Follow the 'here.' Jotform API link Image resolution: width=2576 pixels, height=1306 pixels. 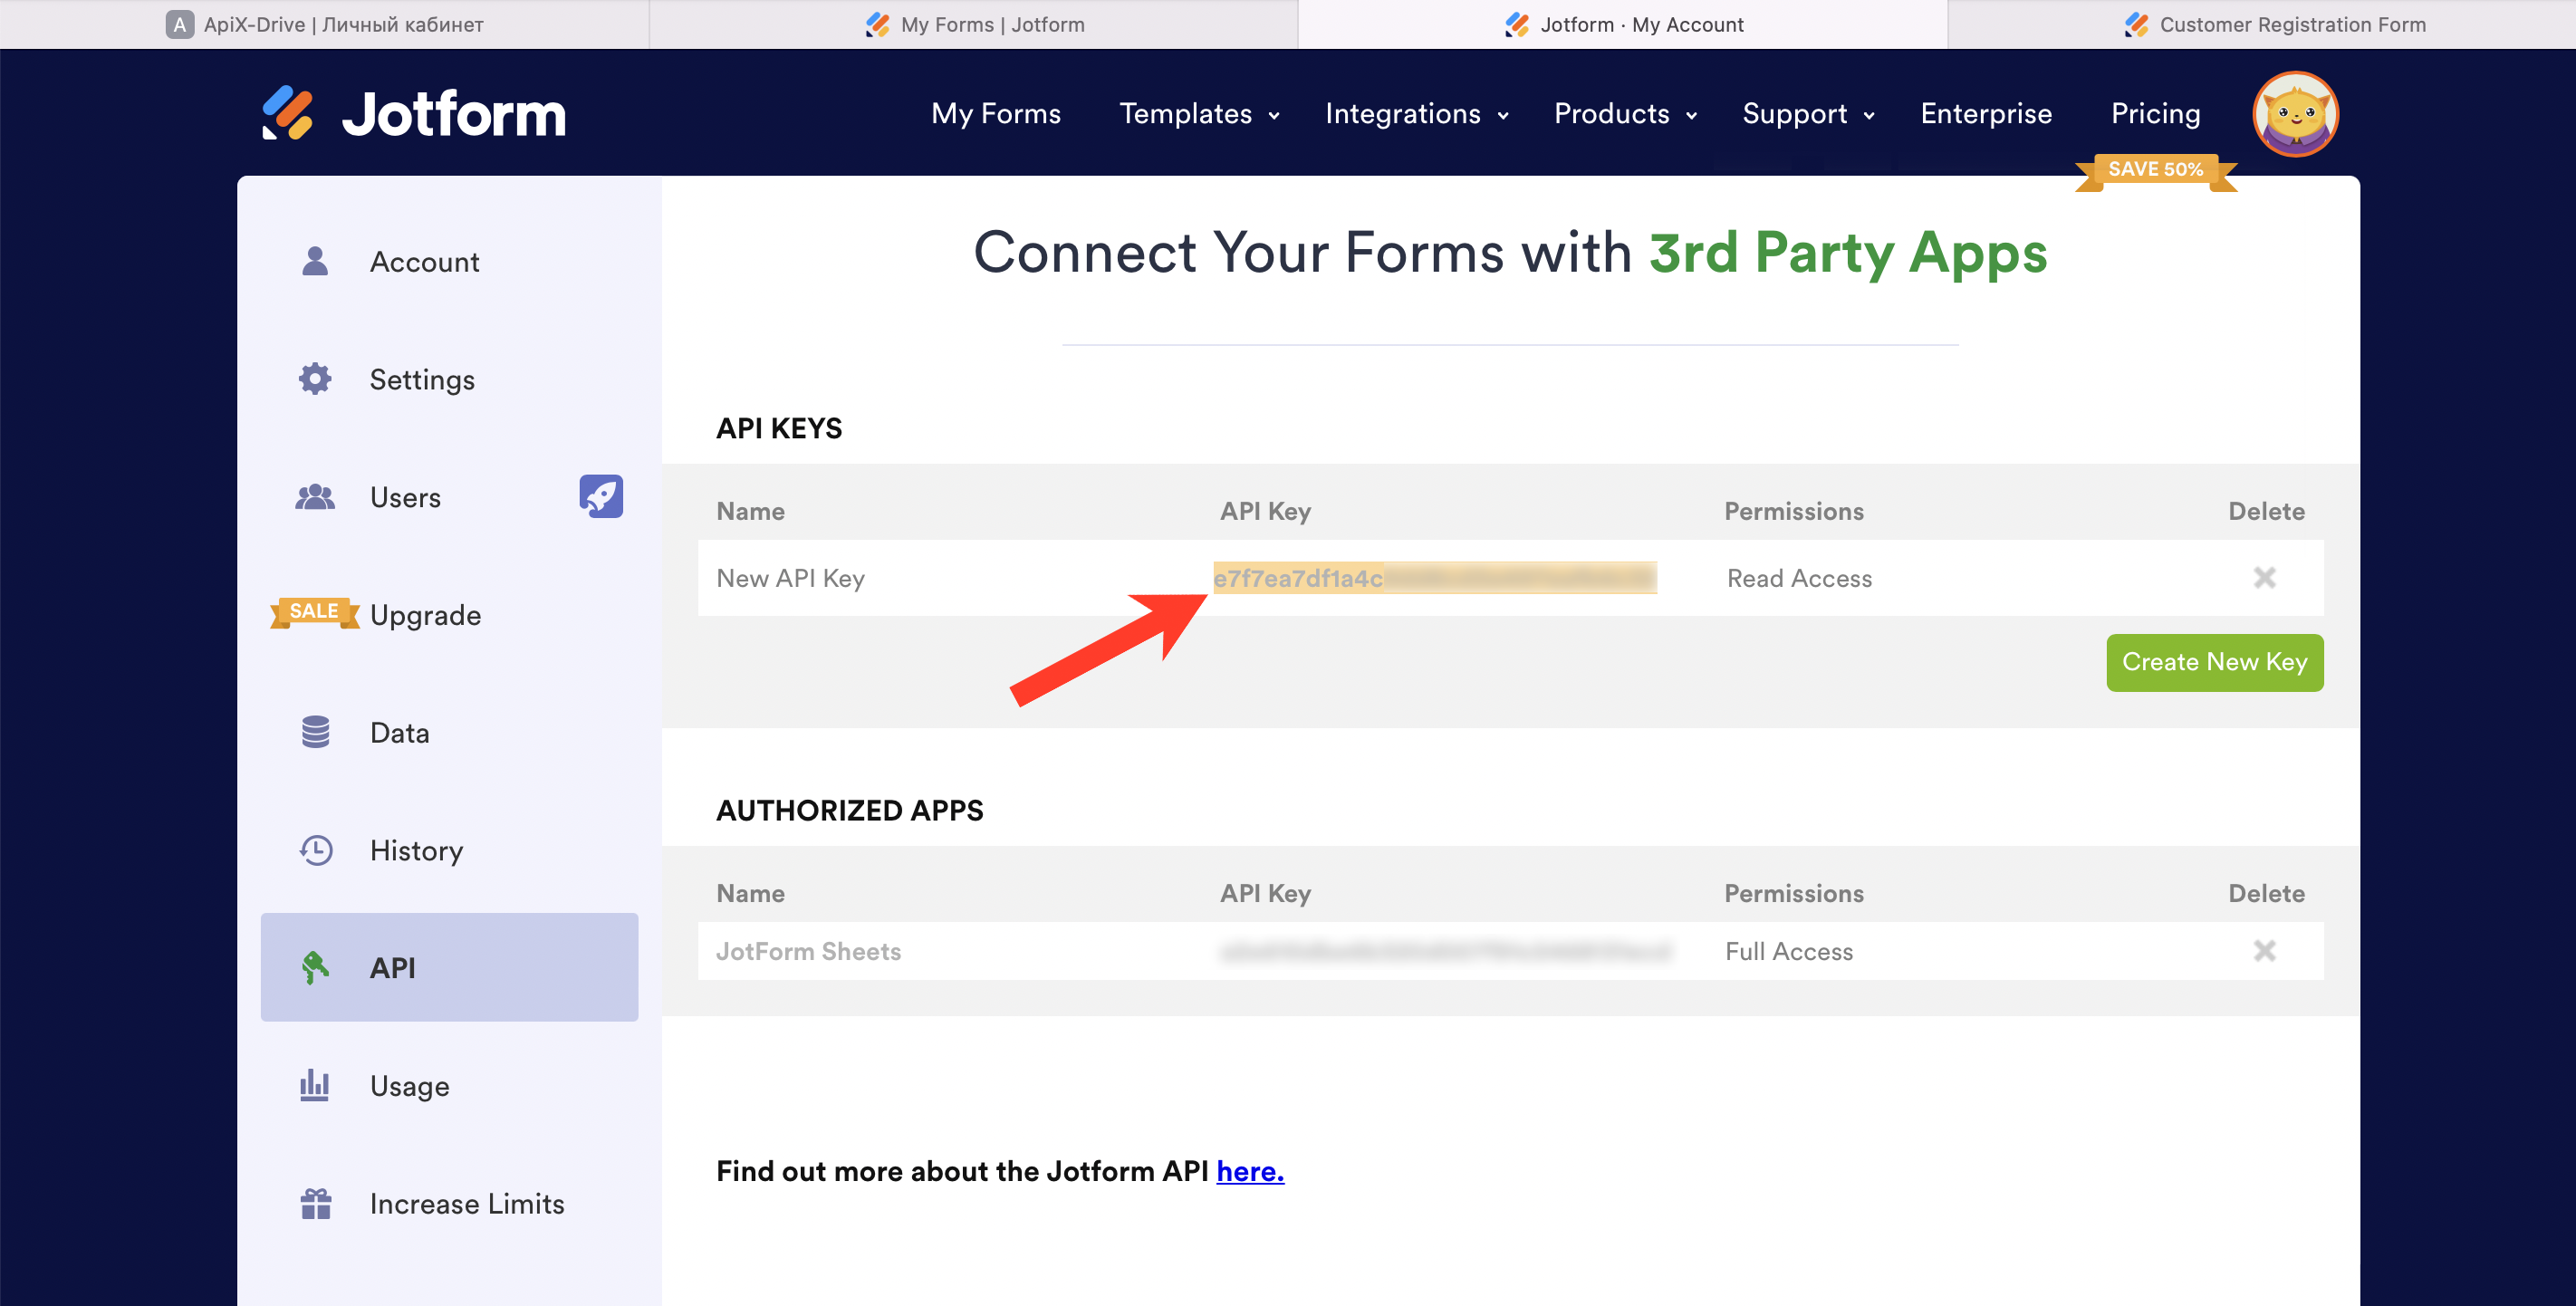[1250, 1171]
